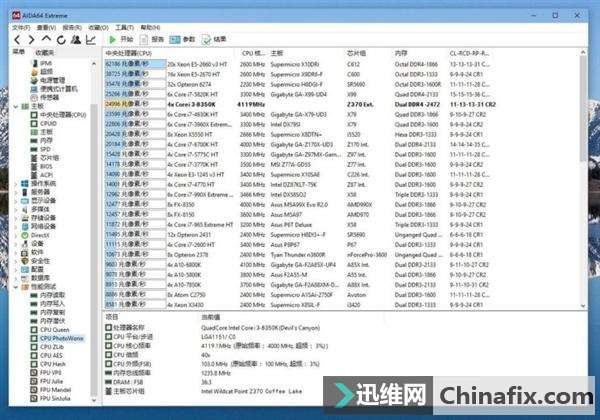Expand the 软件 tree node
The image size is (600, 420).
[16, 252]
